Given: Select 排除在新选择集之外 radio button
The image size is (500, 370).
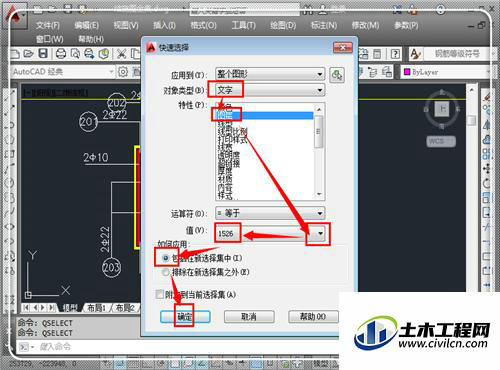Looking at the screenshot, I should pyautogui.click(x=166, y=272).
